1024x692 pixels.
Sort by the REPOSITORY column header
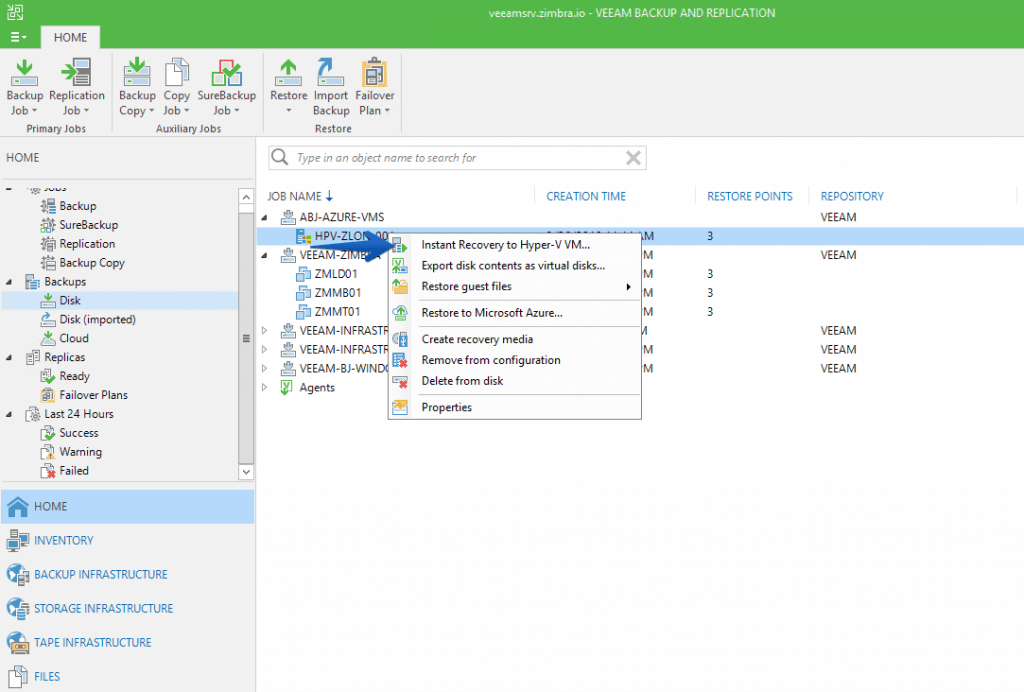click(x=852, y=196)
